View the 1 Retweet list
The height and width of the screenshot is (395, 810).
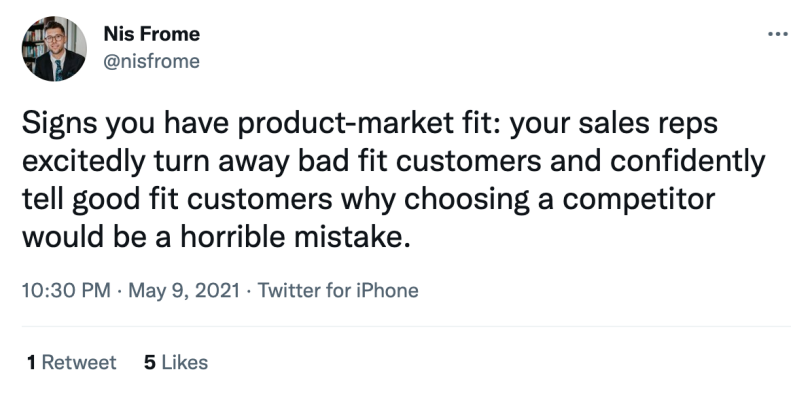click(x=71, y=362)
